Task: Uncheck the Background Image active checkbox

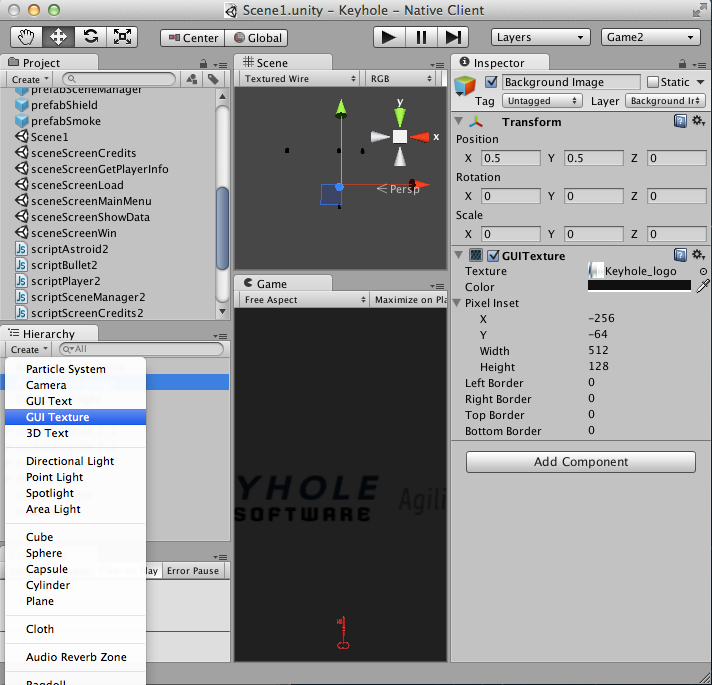Action: (x=491, y=82)
